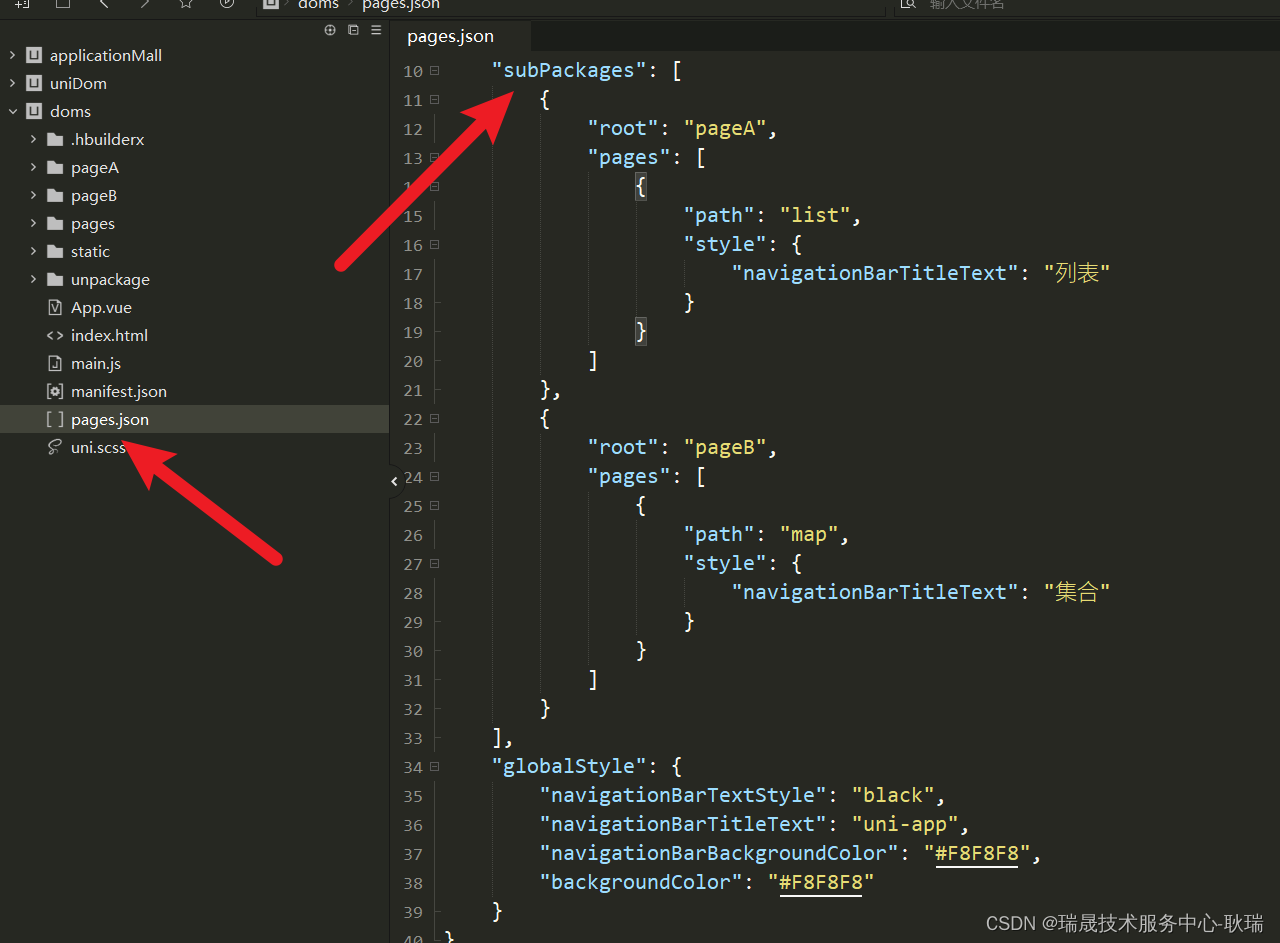Click the uniDom project icon
The image size is (1280, 943).
[x=34, y=84]
